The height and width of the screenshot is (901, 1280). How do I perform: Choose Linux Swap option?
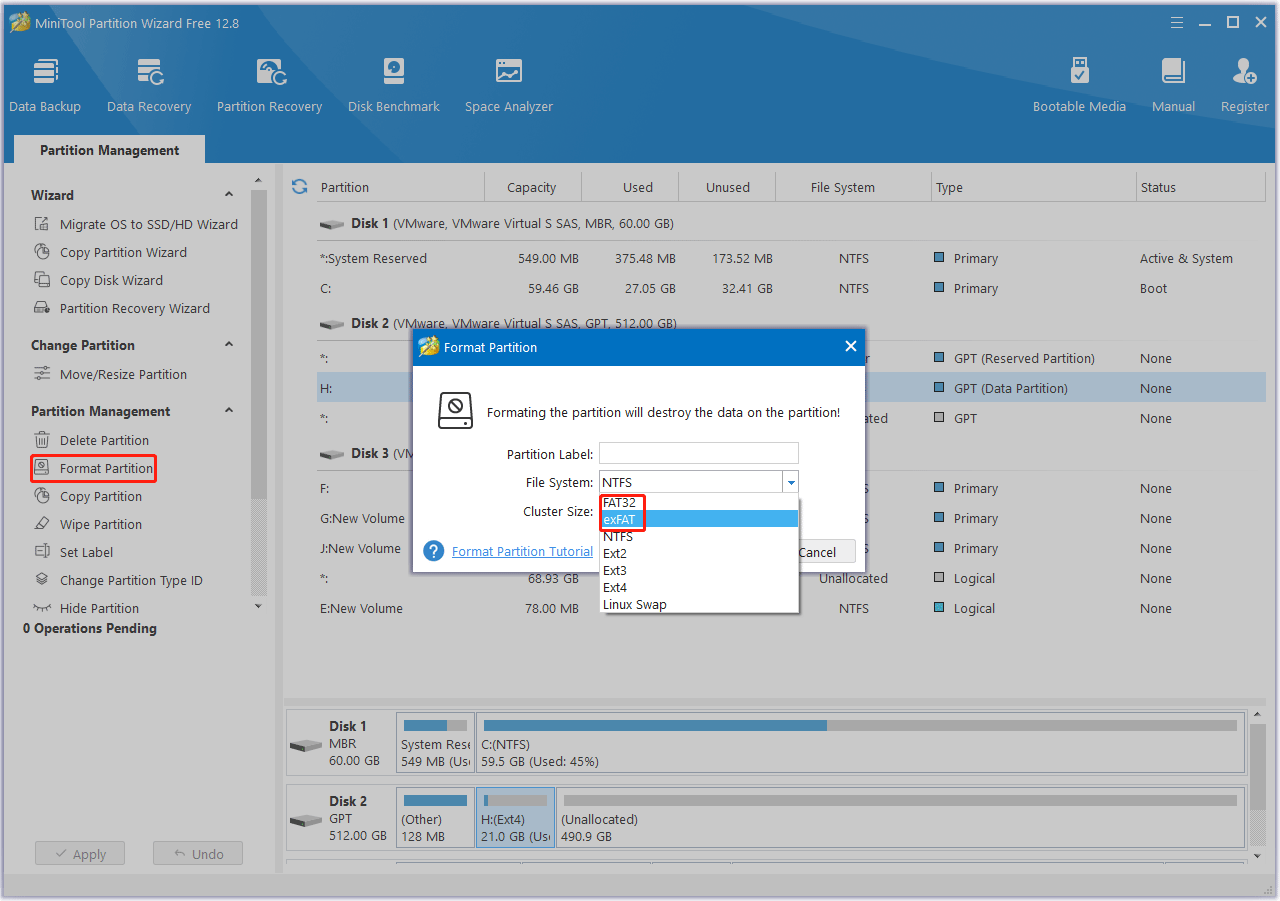(699, 604)
